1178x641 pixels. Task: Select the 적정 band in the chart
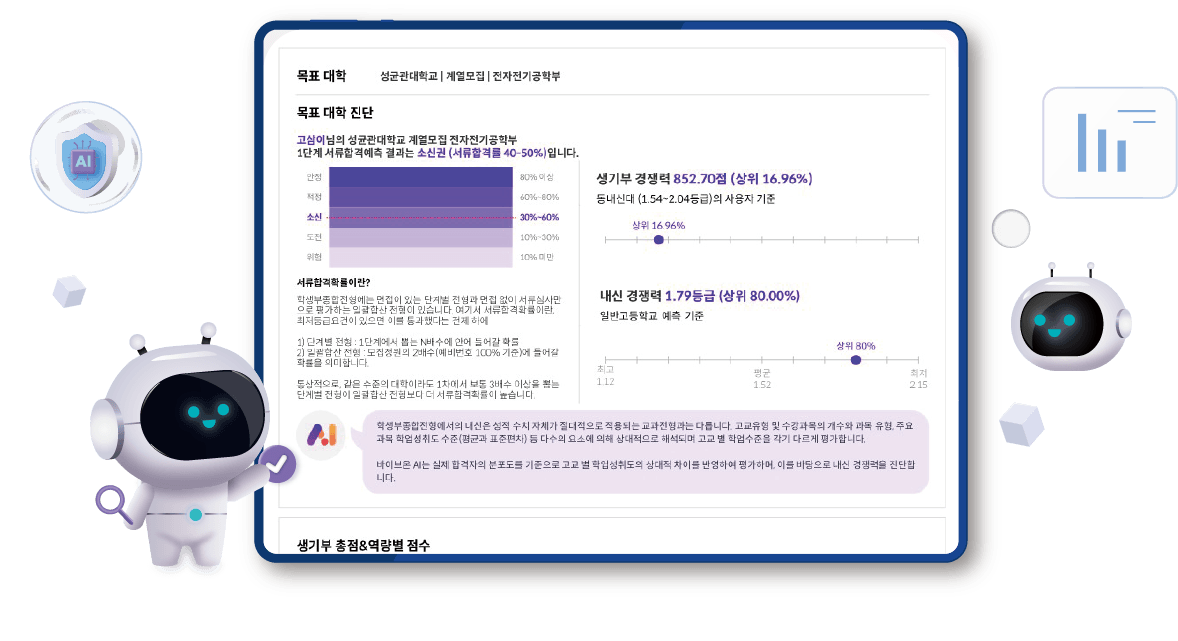coord(421,197)
